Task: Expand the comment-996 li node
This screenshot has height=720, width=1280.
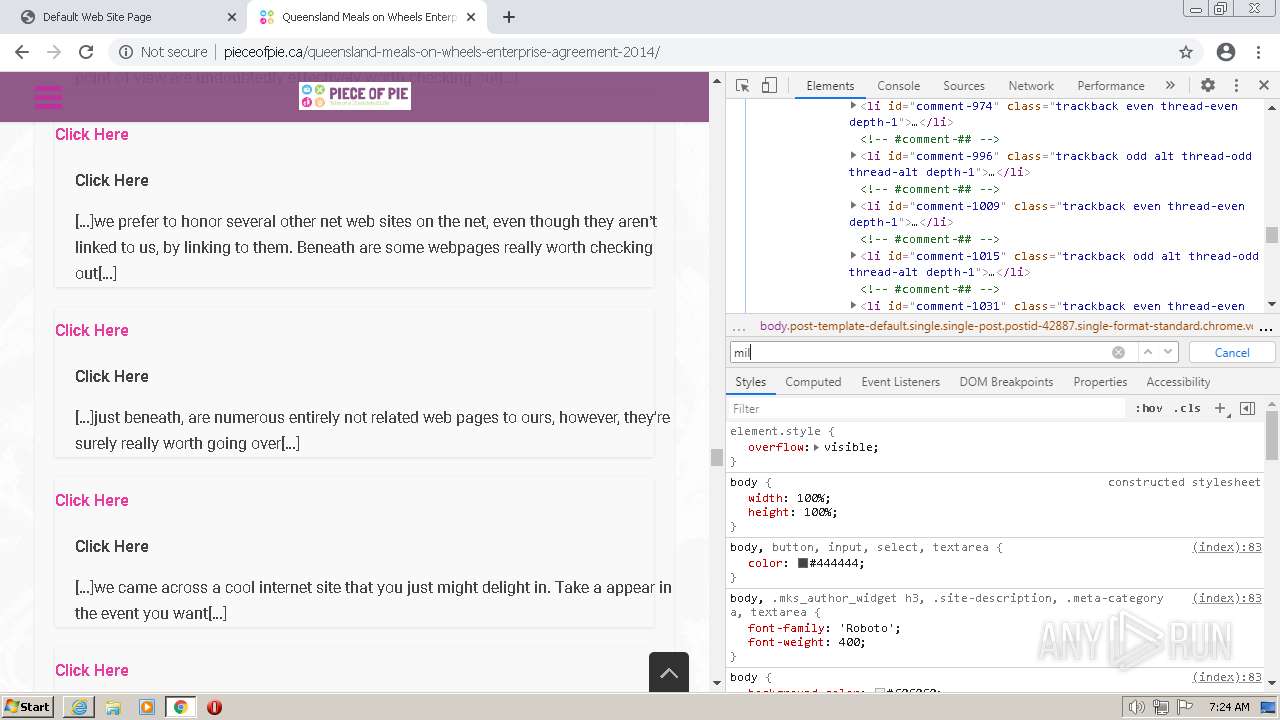Action: [x=853, y=156]
